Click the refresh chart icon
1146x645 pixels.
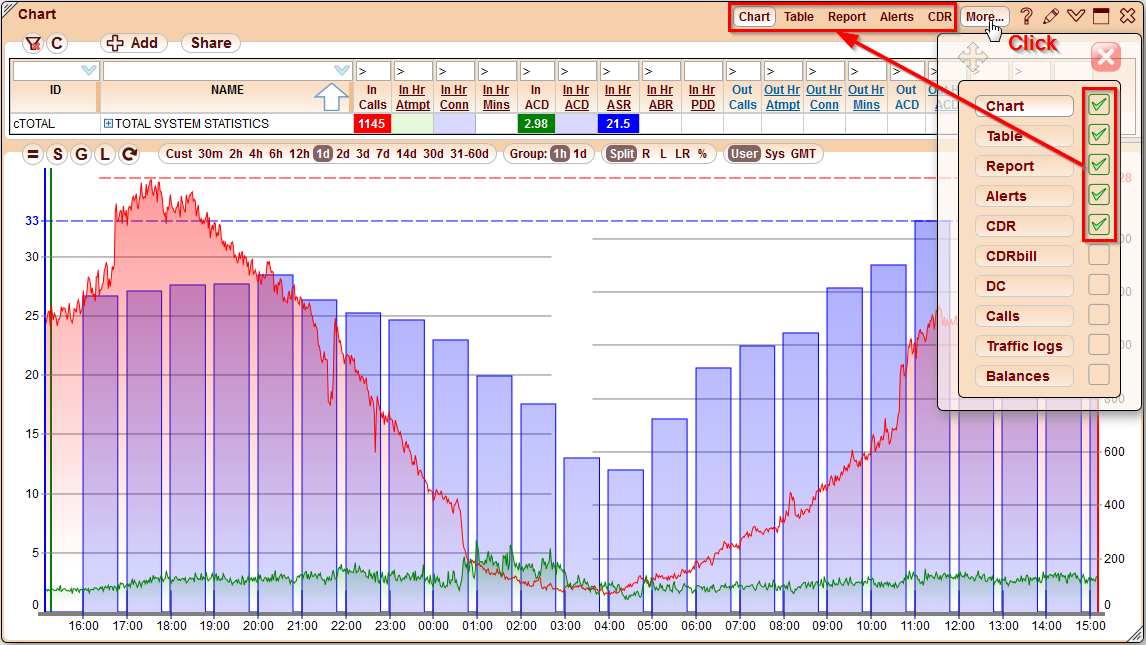point(129,154)
